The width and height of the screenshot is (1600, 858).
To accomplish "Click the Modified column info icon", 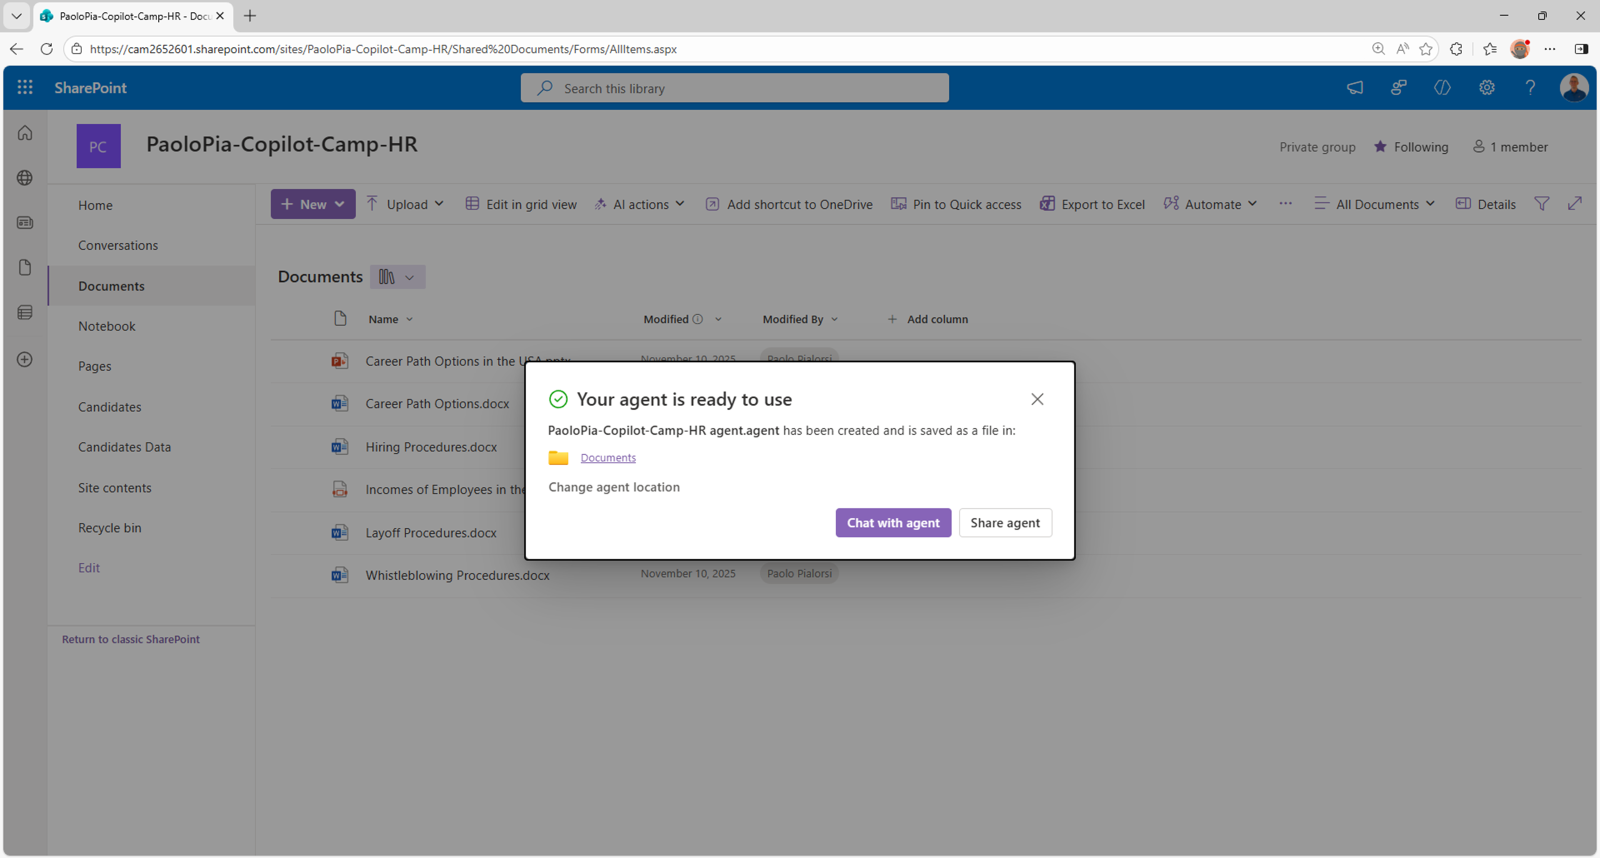I will [698, 319].
